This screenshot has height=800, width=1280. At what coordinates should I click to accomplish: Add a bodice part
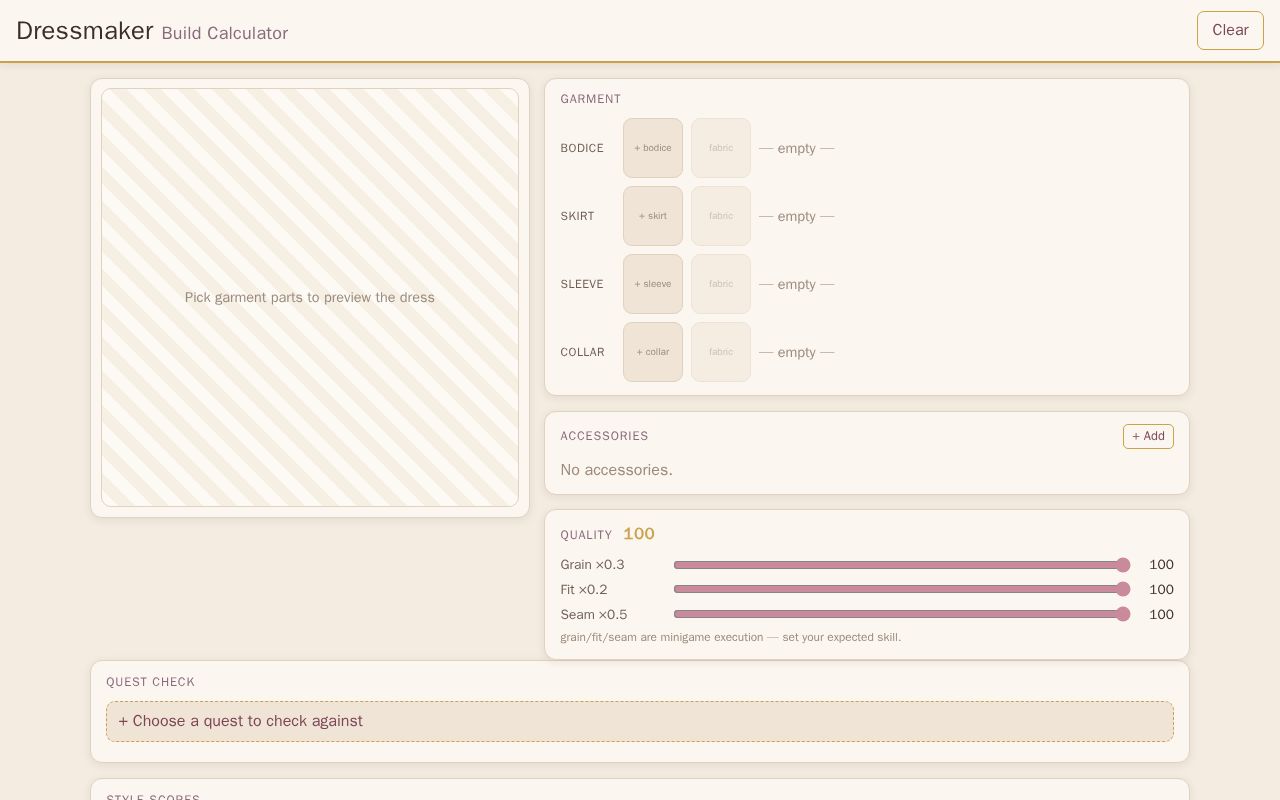(653, 148)
